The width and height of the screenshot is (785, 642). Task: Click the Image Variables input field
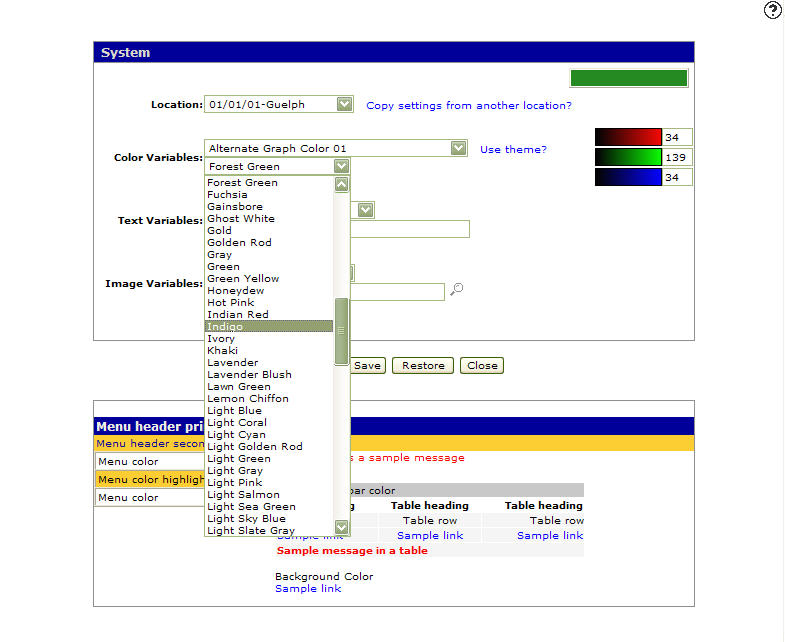(397, 292)
